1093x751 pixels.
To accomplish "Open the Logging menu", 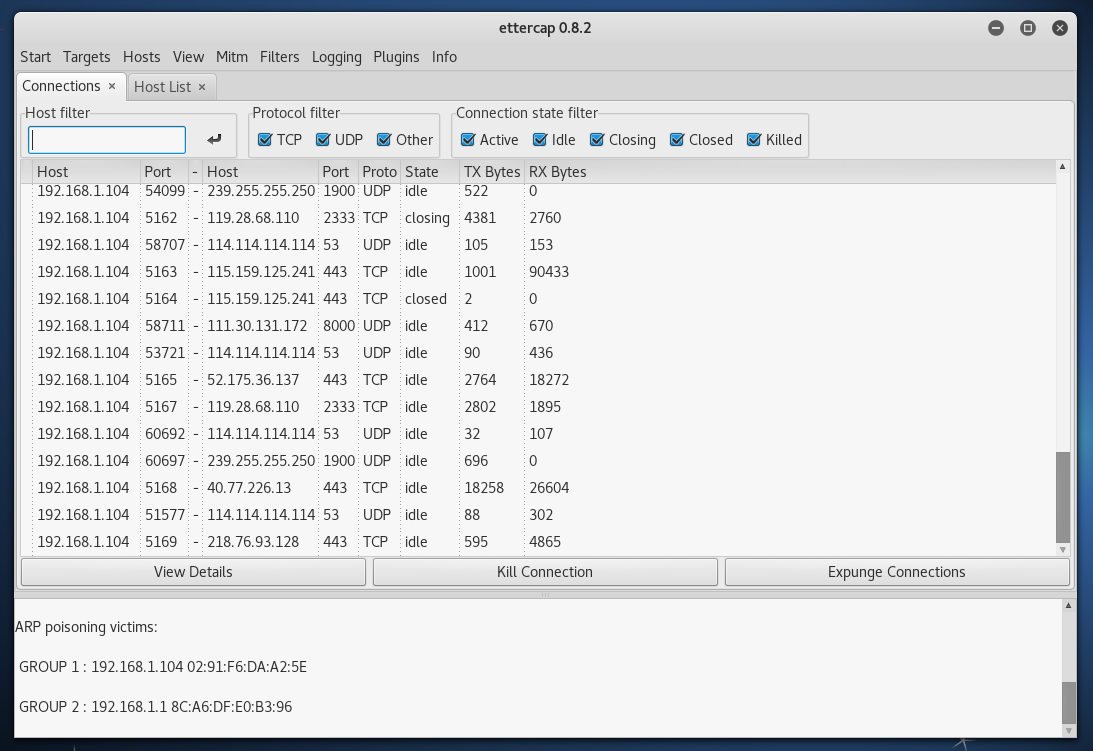I will point(337,56).
